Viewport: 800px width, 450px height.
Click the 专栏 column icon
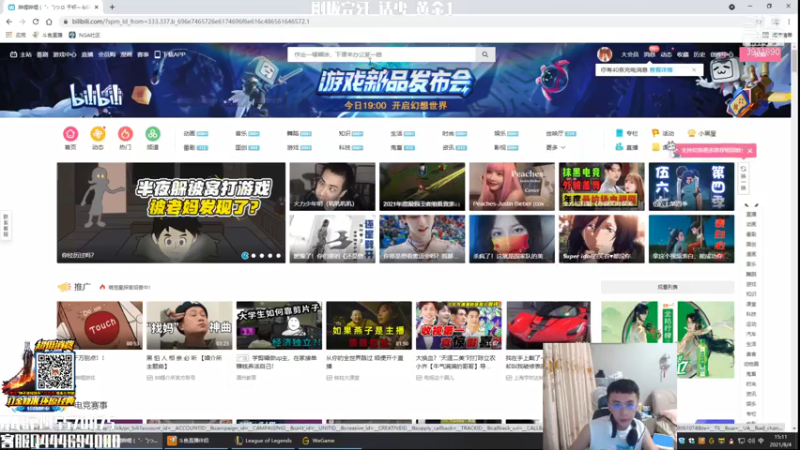point(619,133)
